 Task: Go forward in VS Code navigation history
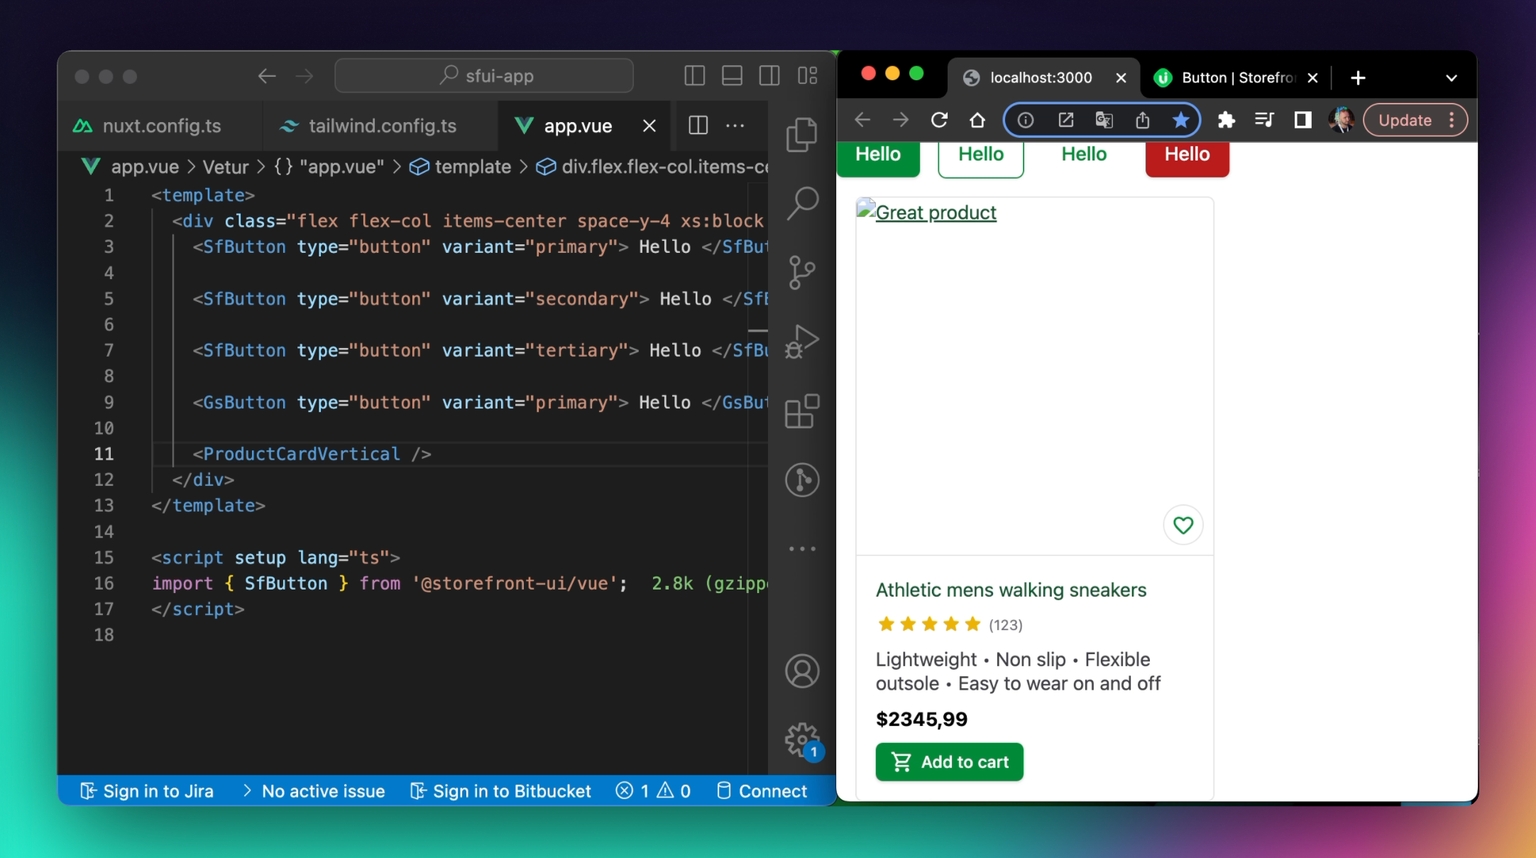[305, 76]
